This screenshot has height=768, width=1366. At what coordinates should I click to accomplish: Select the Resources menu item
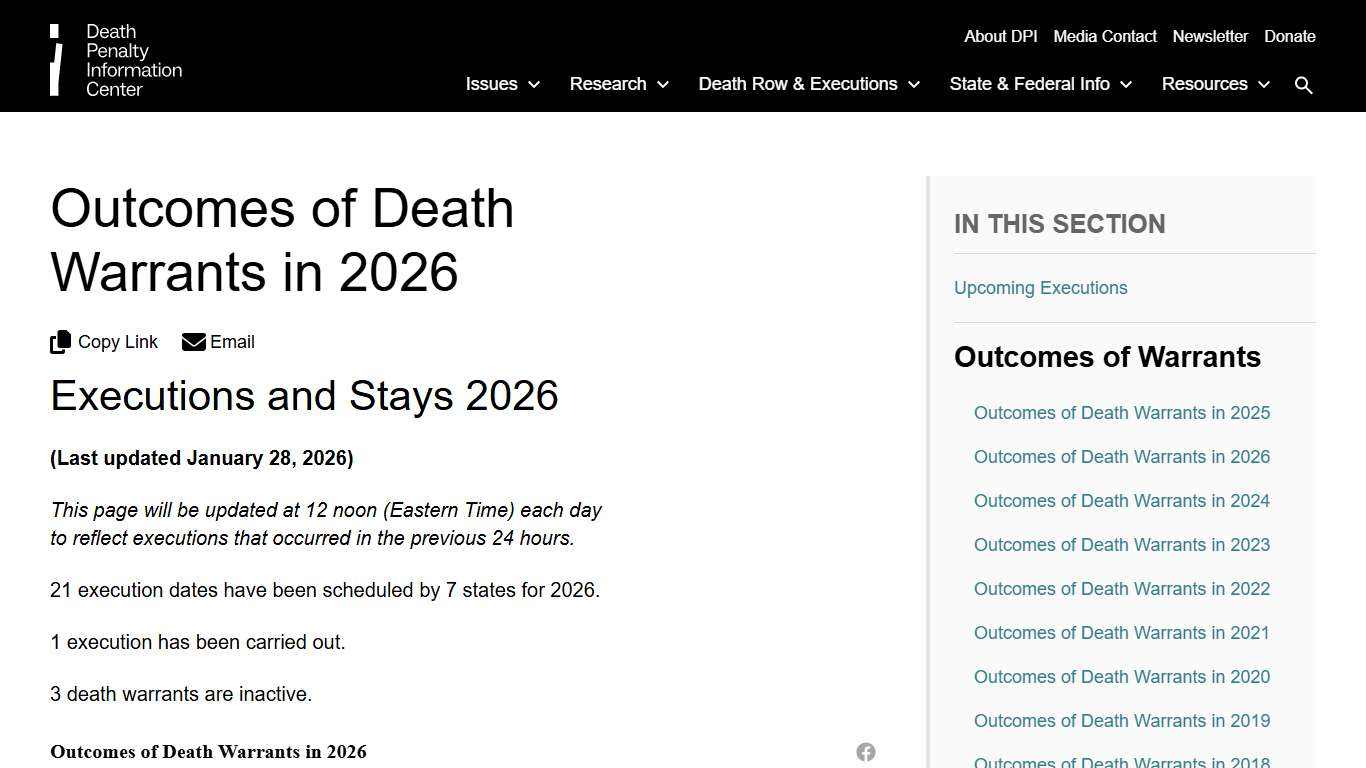pyautogui.click(x=1204, y=85)
